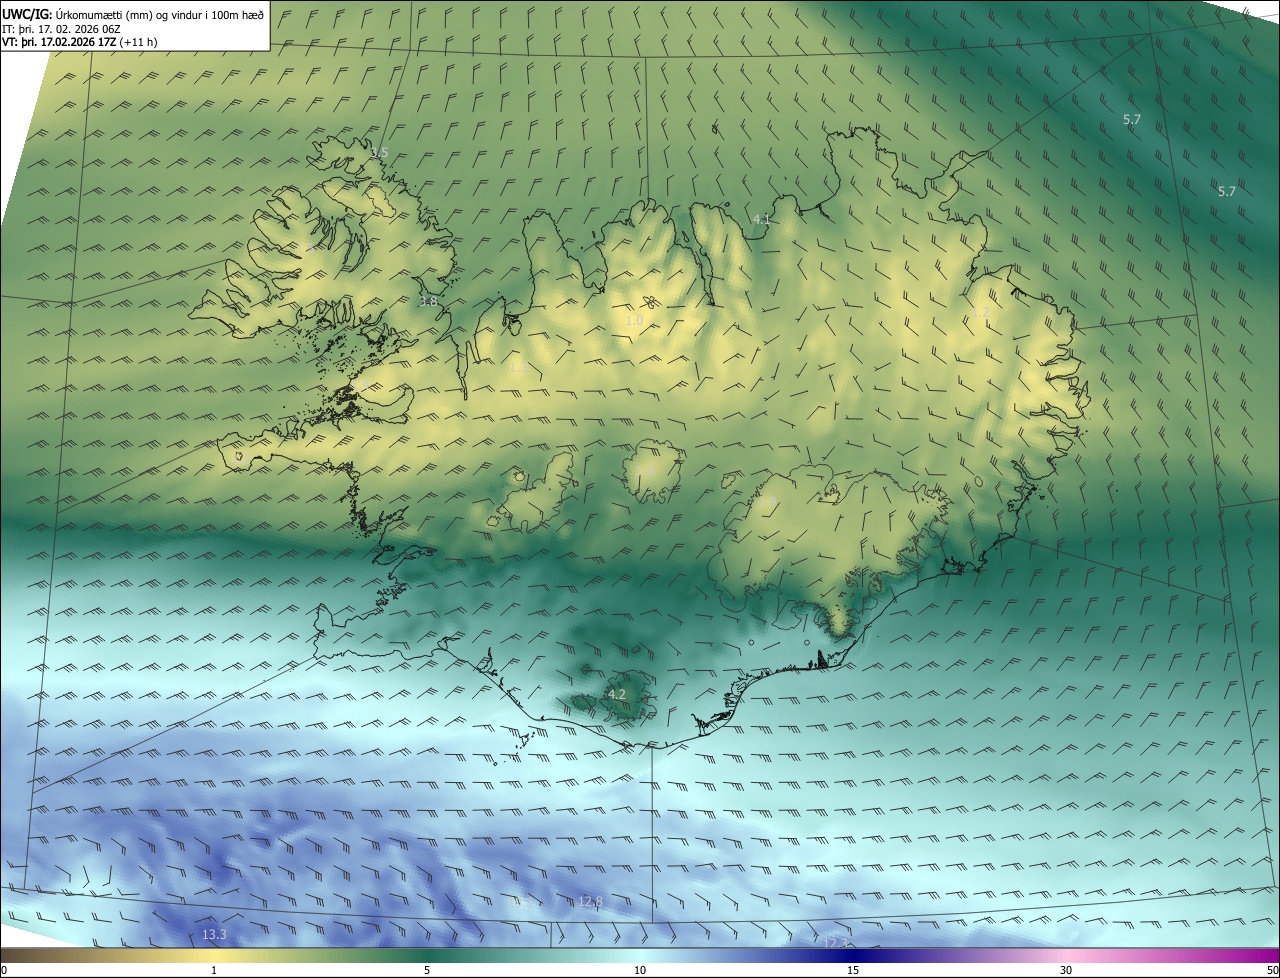Click the 50 tick on the color scale

pyautogui.click(x=1272, y=970)
